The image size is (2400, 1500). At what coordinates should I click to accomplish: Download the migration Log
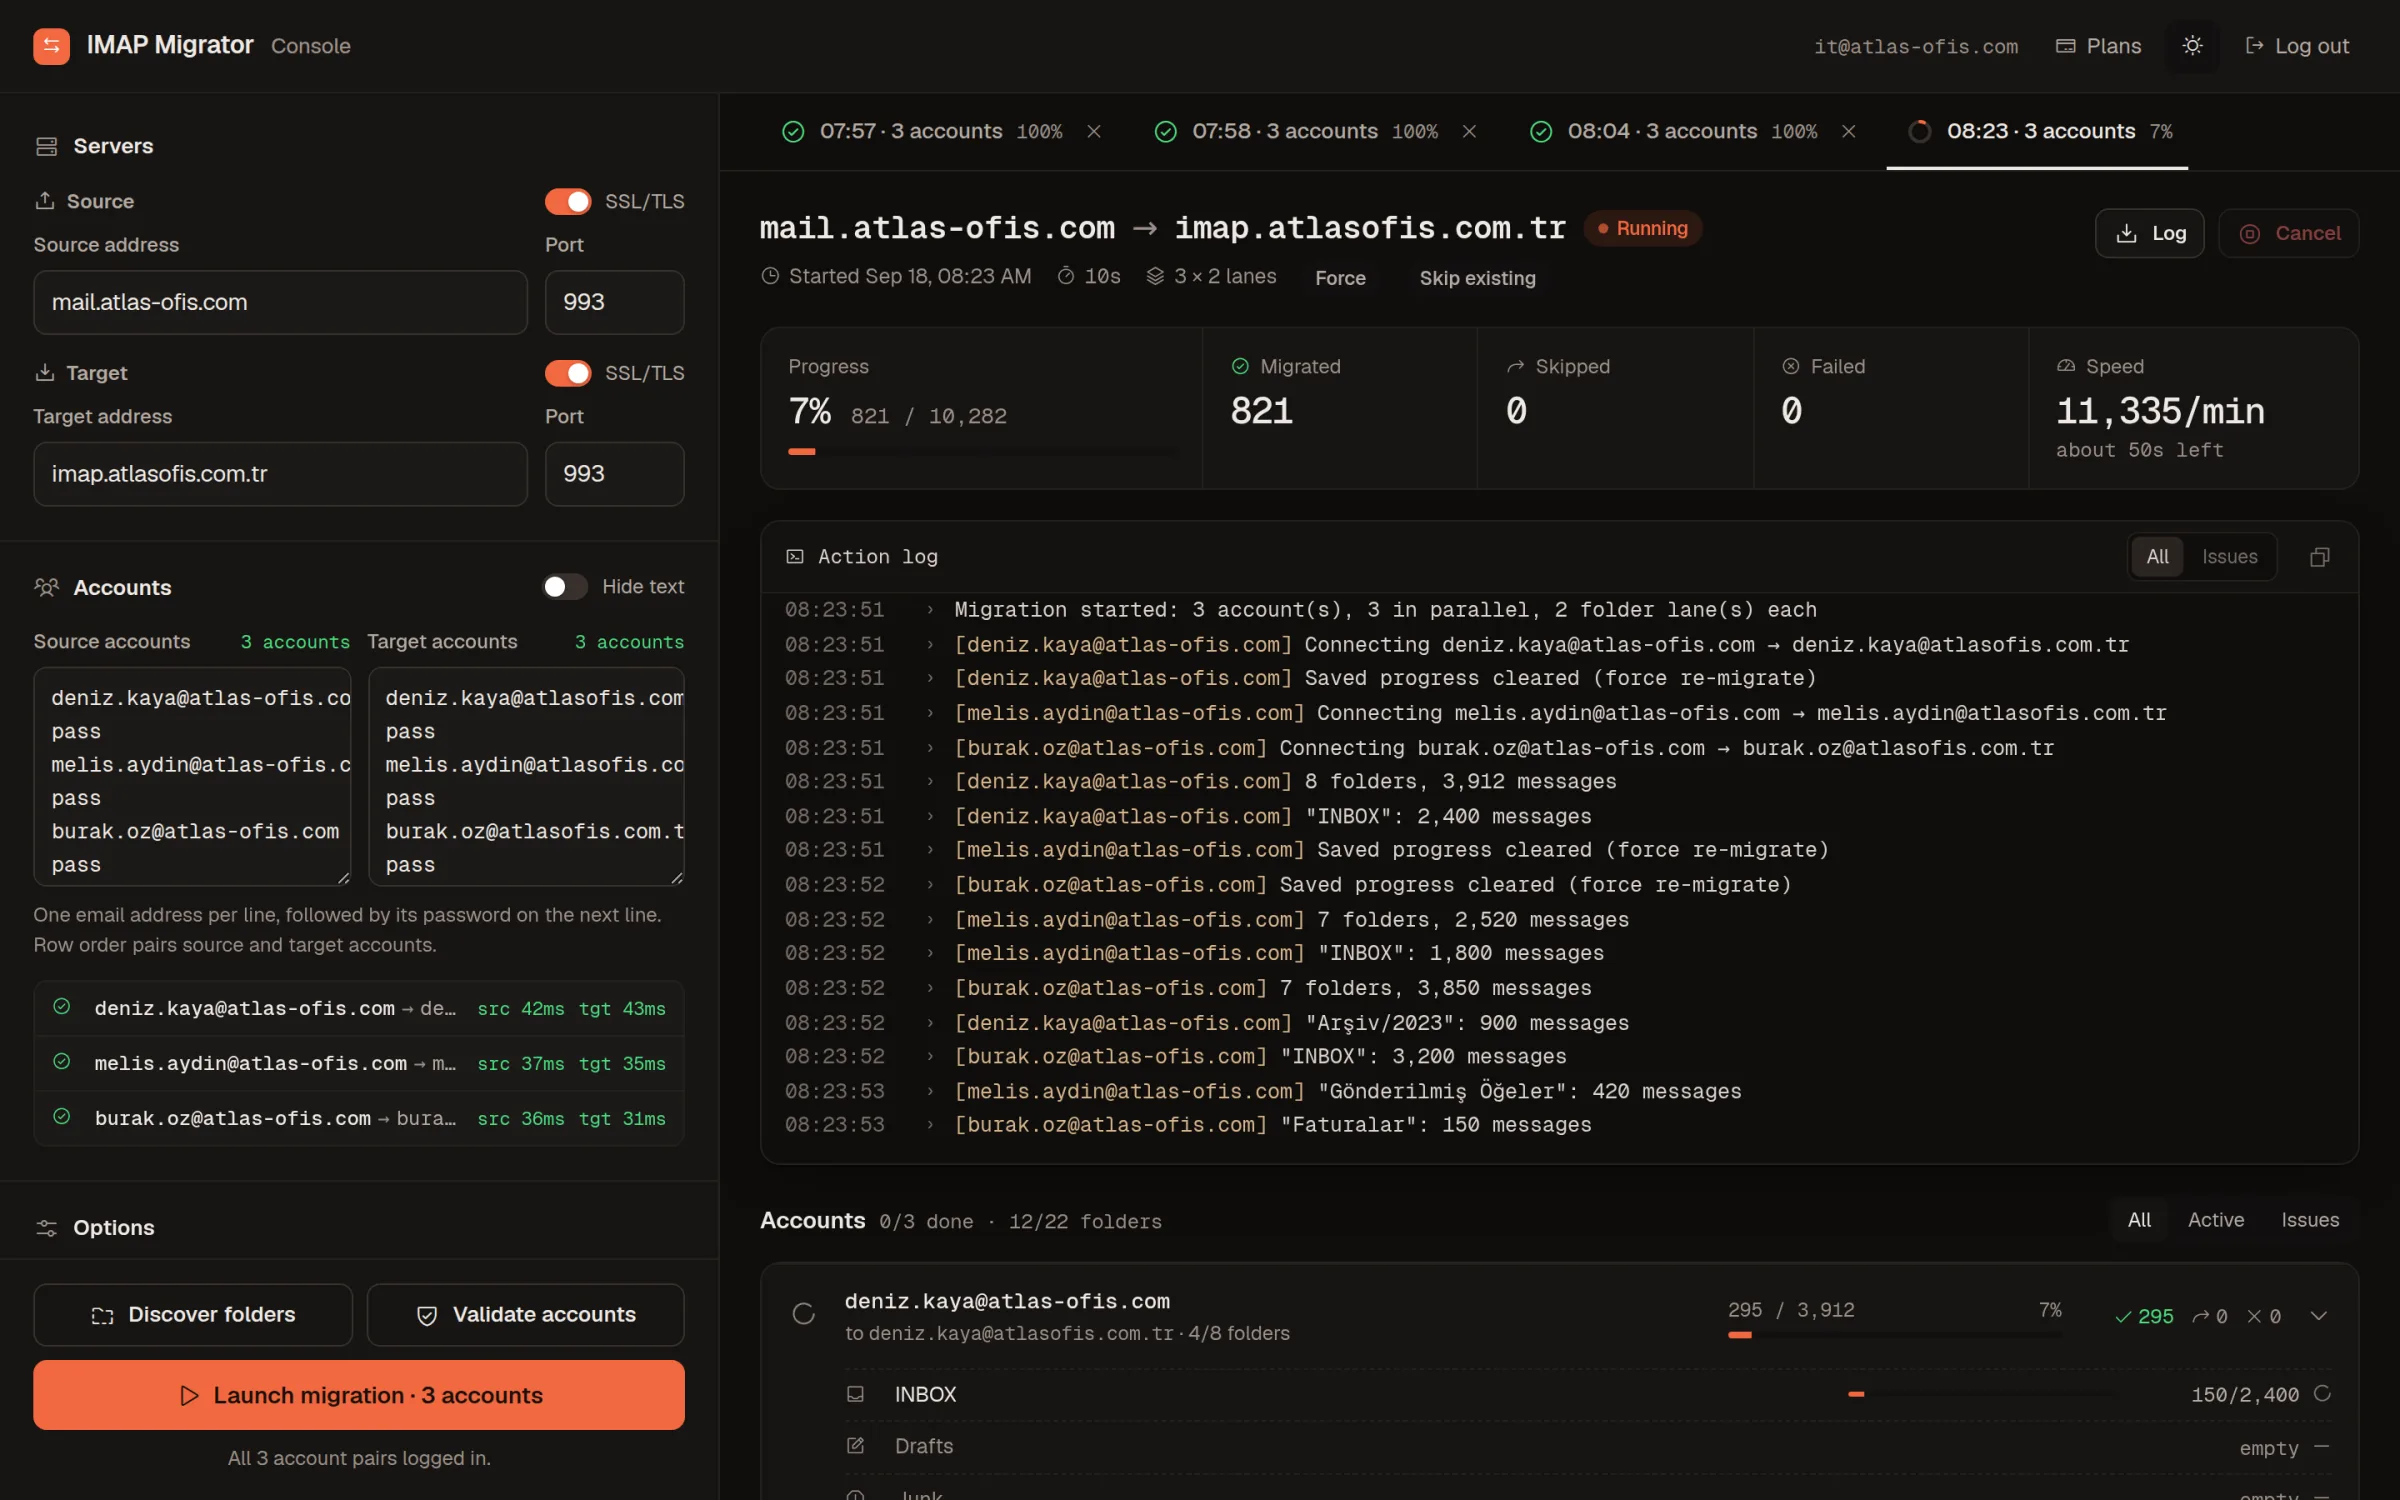2150,233
